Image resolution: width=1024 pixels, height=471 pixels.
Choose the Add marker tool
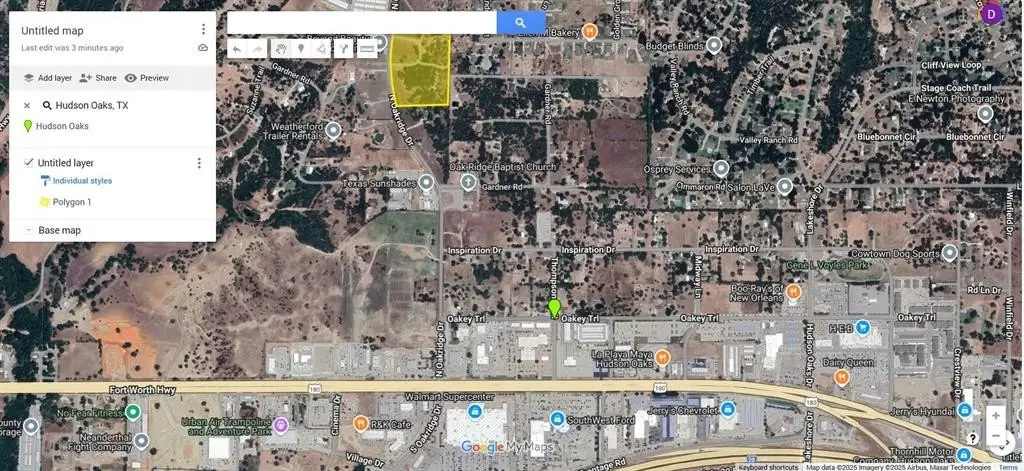pyautogui.click(x=300, y=48)
